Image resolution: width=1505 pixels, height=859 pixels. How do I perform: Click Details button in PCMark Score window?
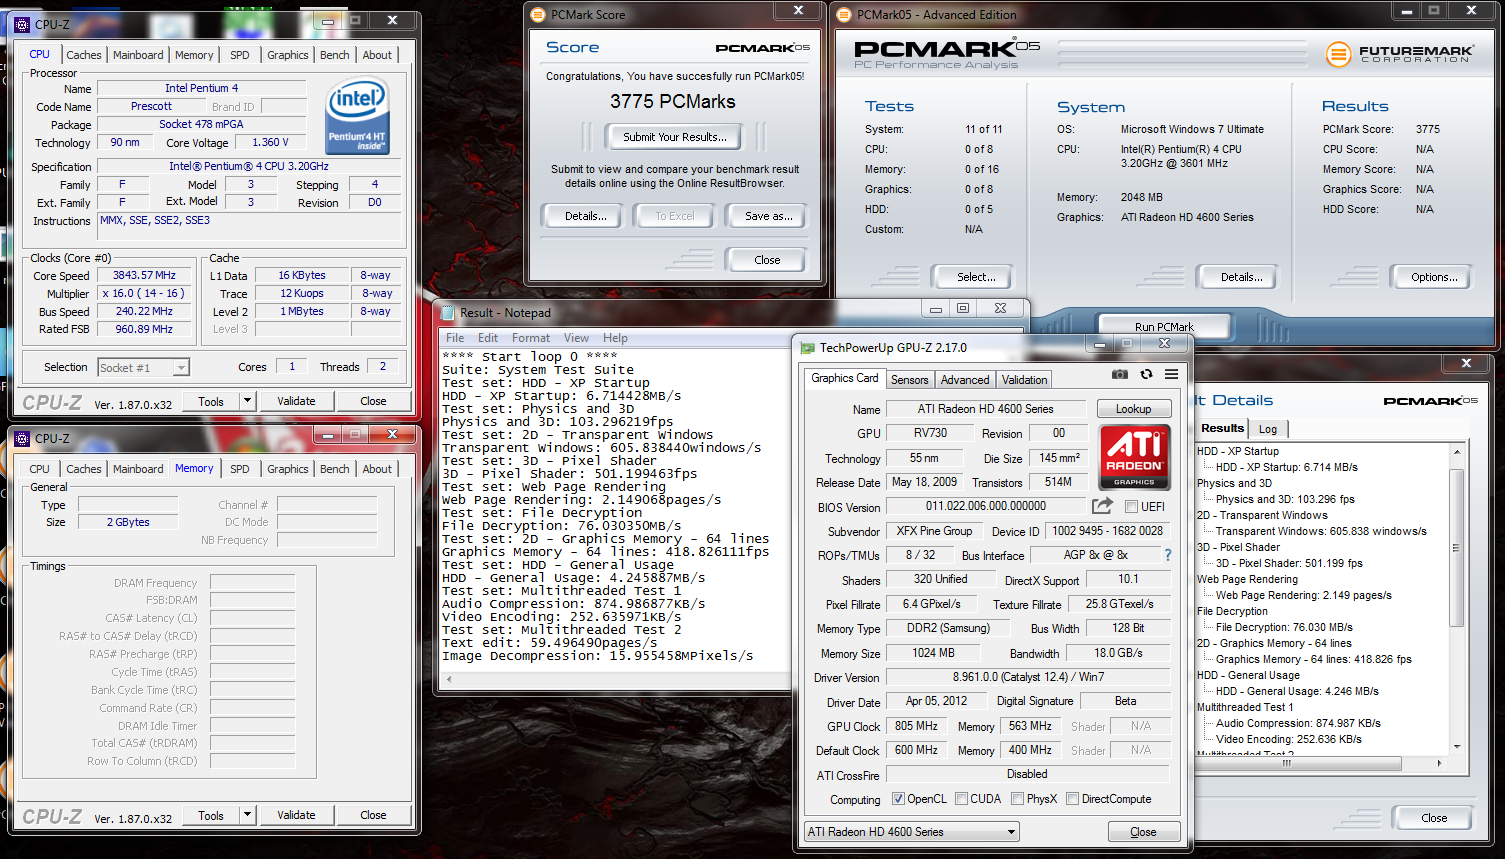586,216
